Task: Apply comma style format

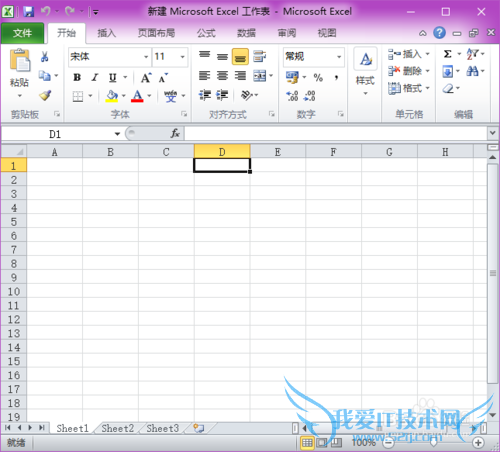Action: coord(337,78)
